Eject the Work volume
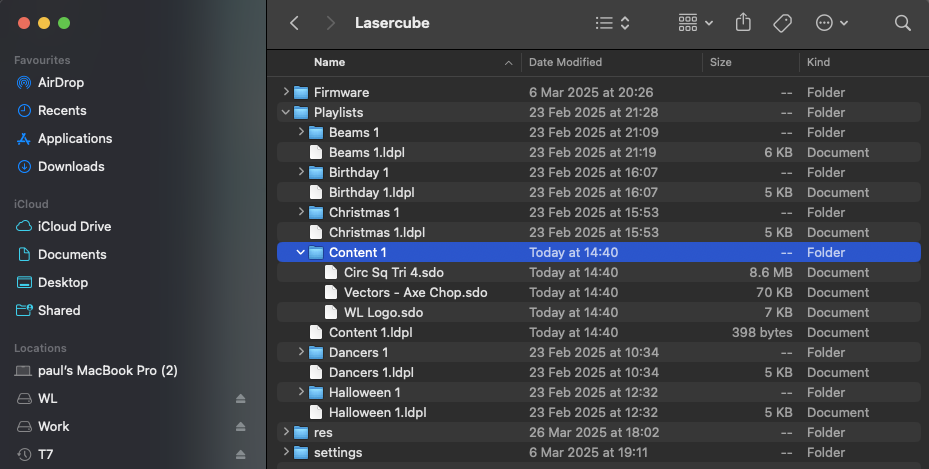The height and width of the screenshot is (469, 929). (x=240, y=427)
